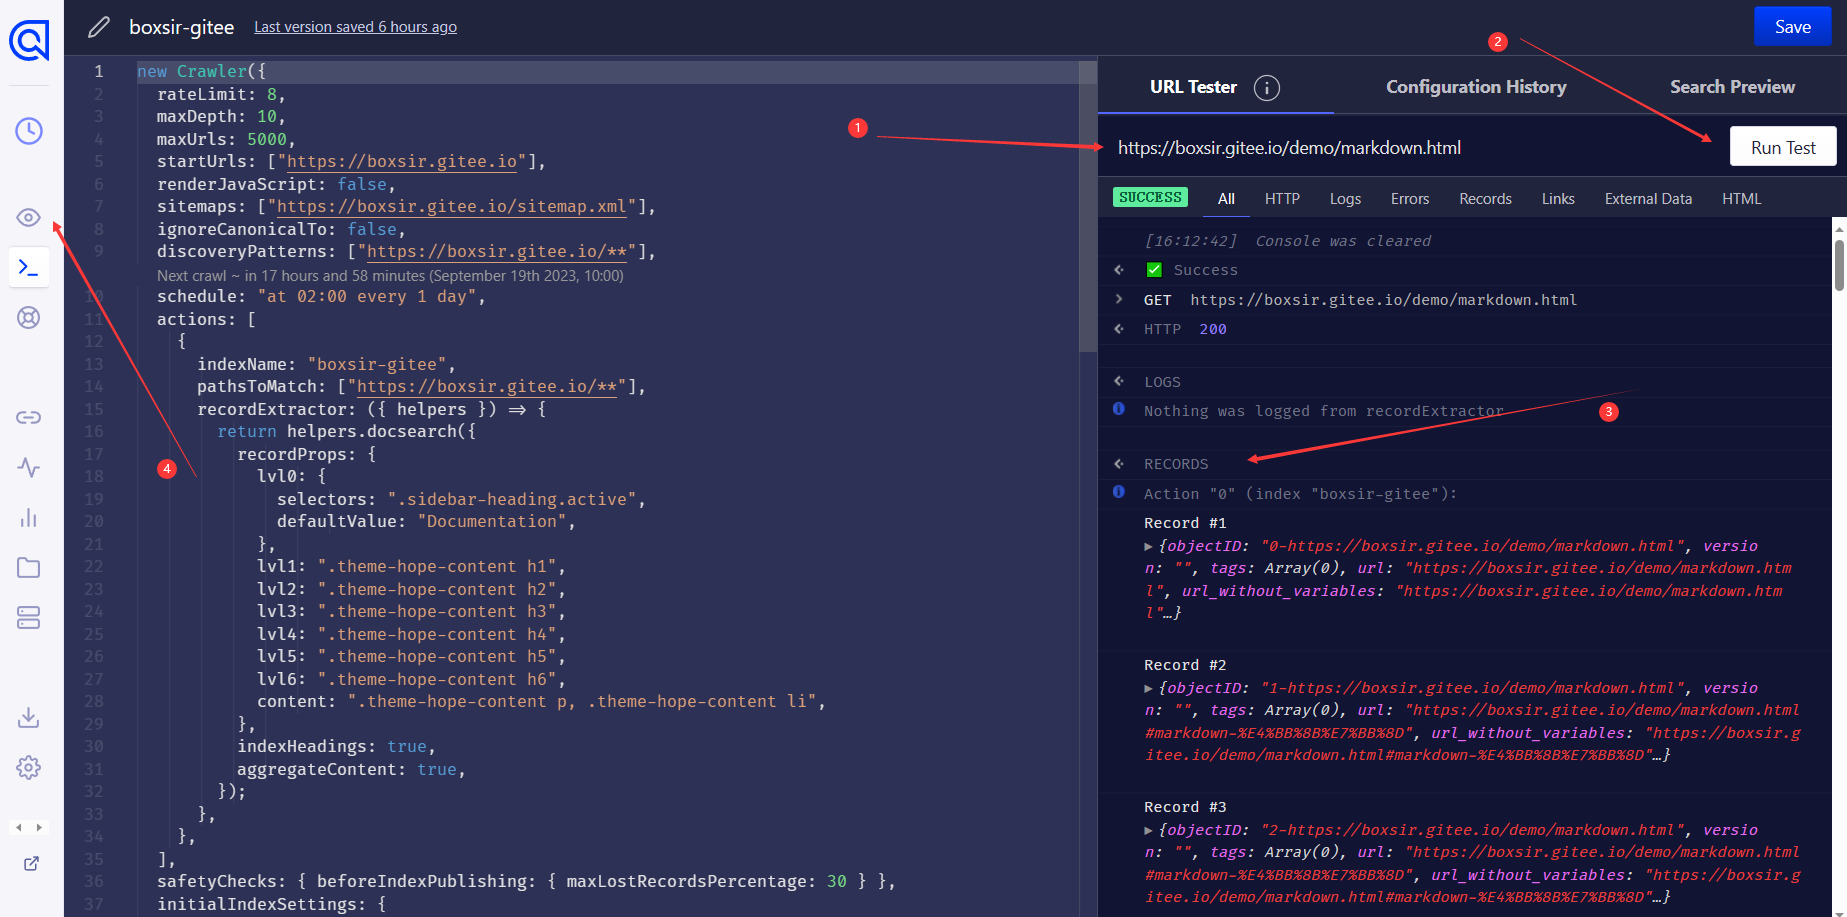Screen dimensions: 1847x917
Task: Expand Record #2 object triangle
Action: click(x=1149, y=688)
